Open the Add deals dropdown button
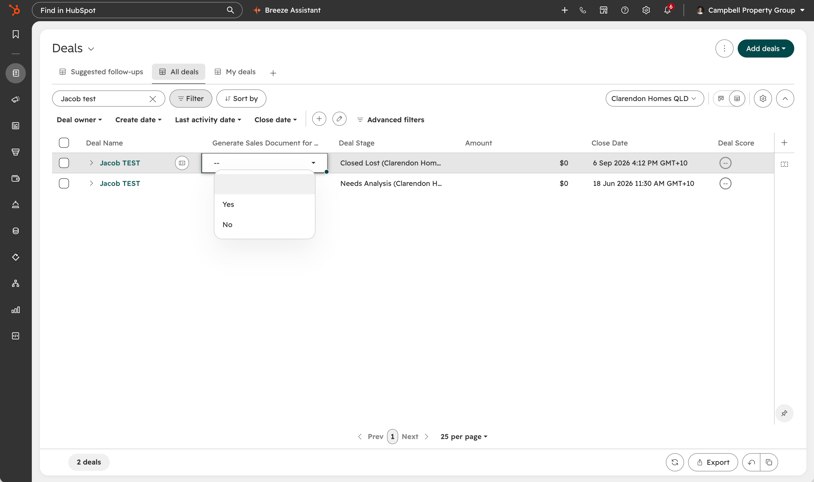 (x=765, y=48)
